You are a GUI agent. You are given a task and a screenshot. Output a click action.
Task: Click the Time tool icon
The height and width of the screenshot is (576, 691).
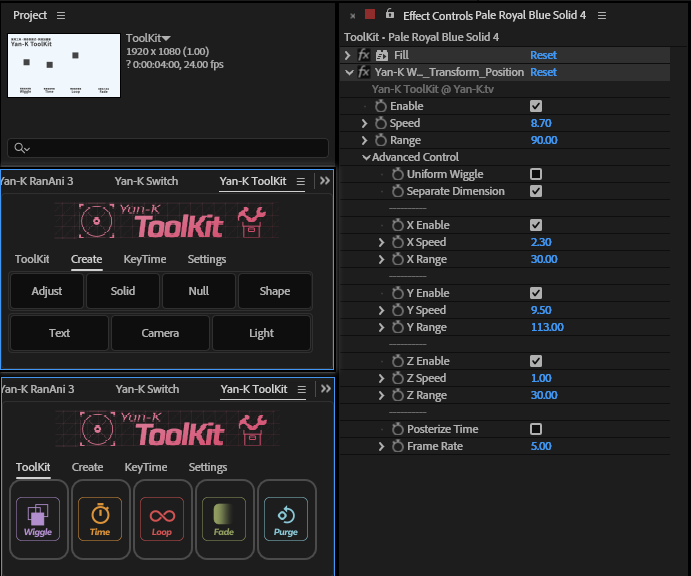(x=100, y=519)
